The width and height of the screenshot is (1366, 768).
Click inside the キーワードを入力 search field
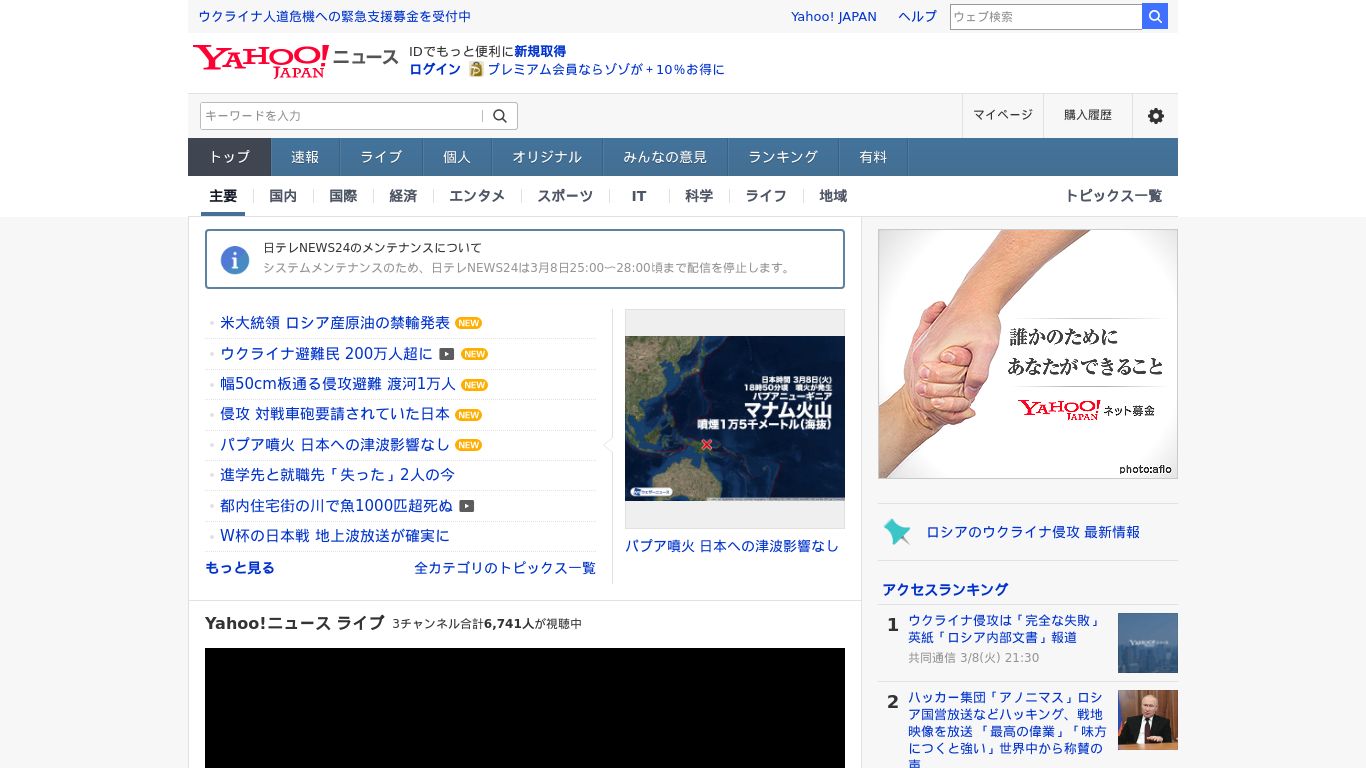coord(340,115)
